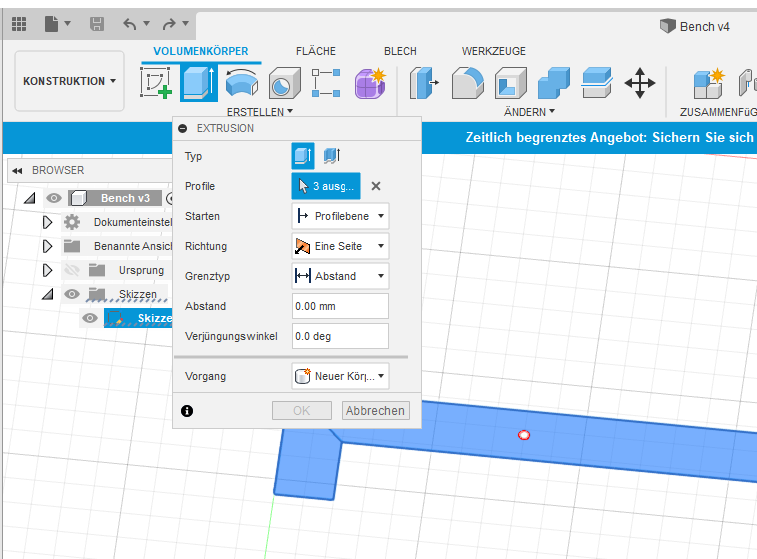Open the Starten Profilebene dropdown
757x559 pixels.
point(340,216)
